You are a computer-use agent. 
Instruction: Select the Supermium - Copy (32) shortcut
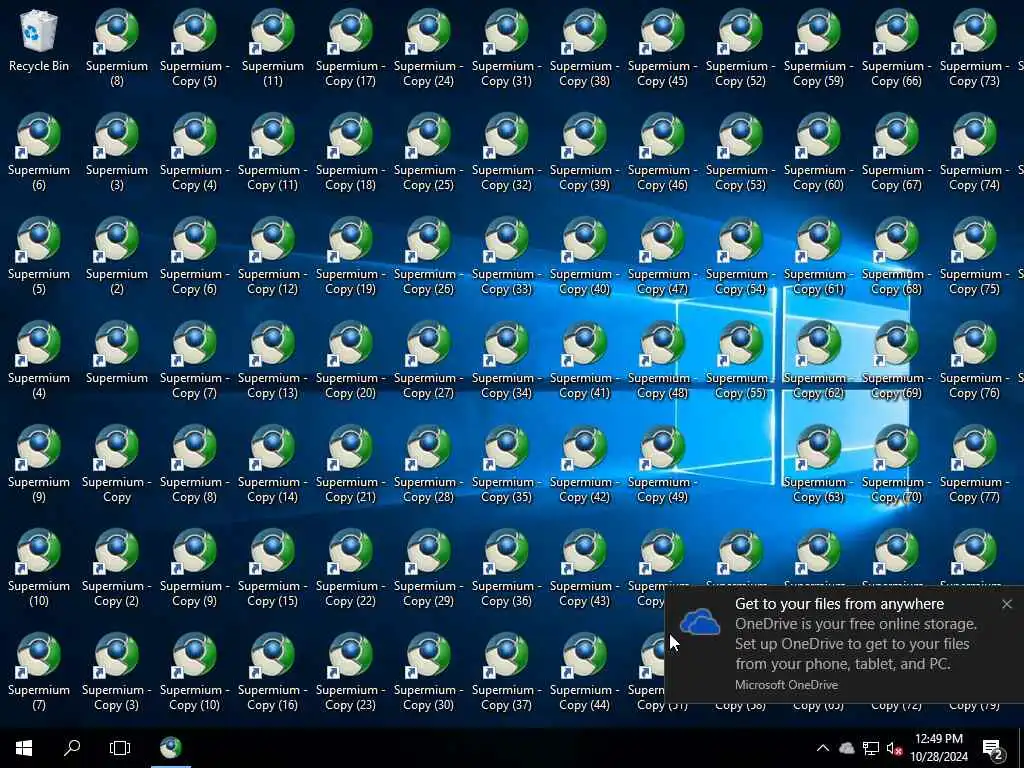[x=506, y=152]
